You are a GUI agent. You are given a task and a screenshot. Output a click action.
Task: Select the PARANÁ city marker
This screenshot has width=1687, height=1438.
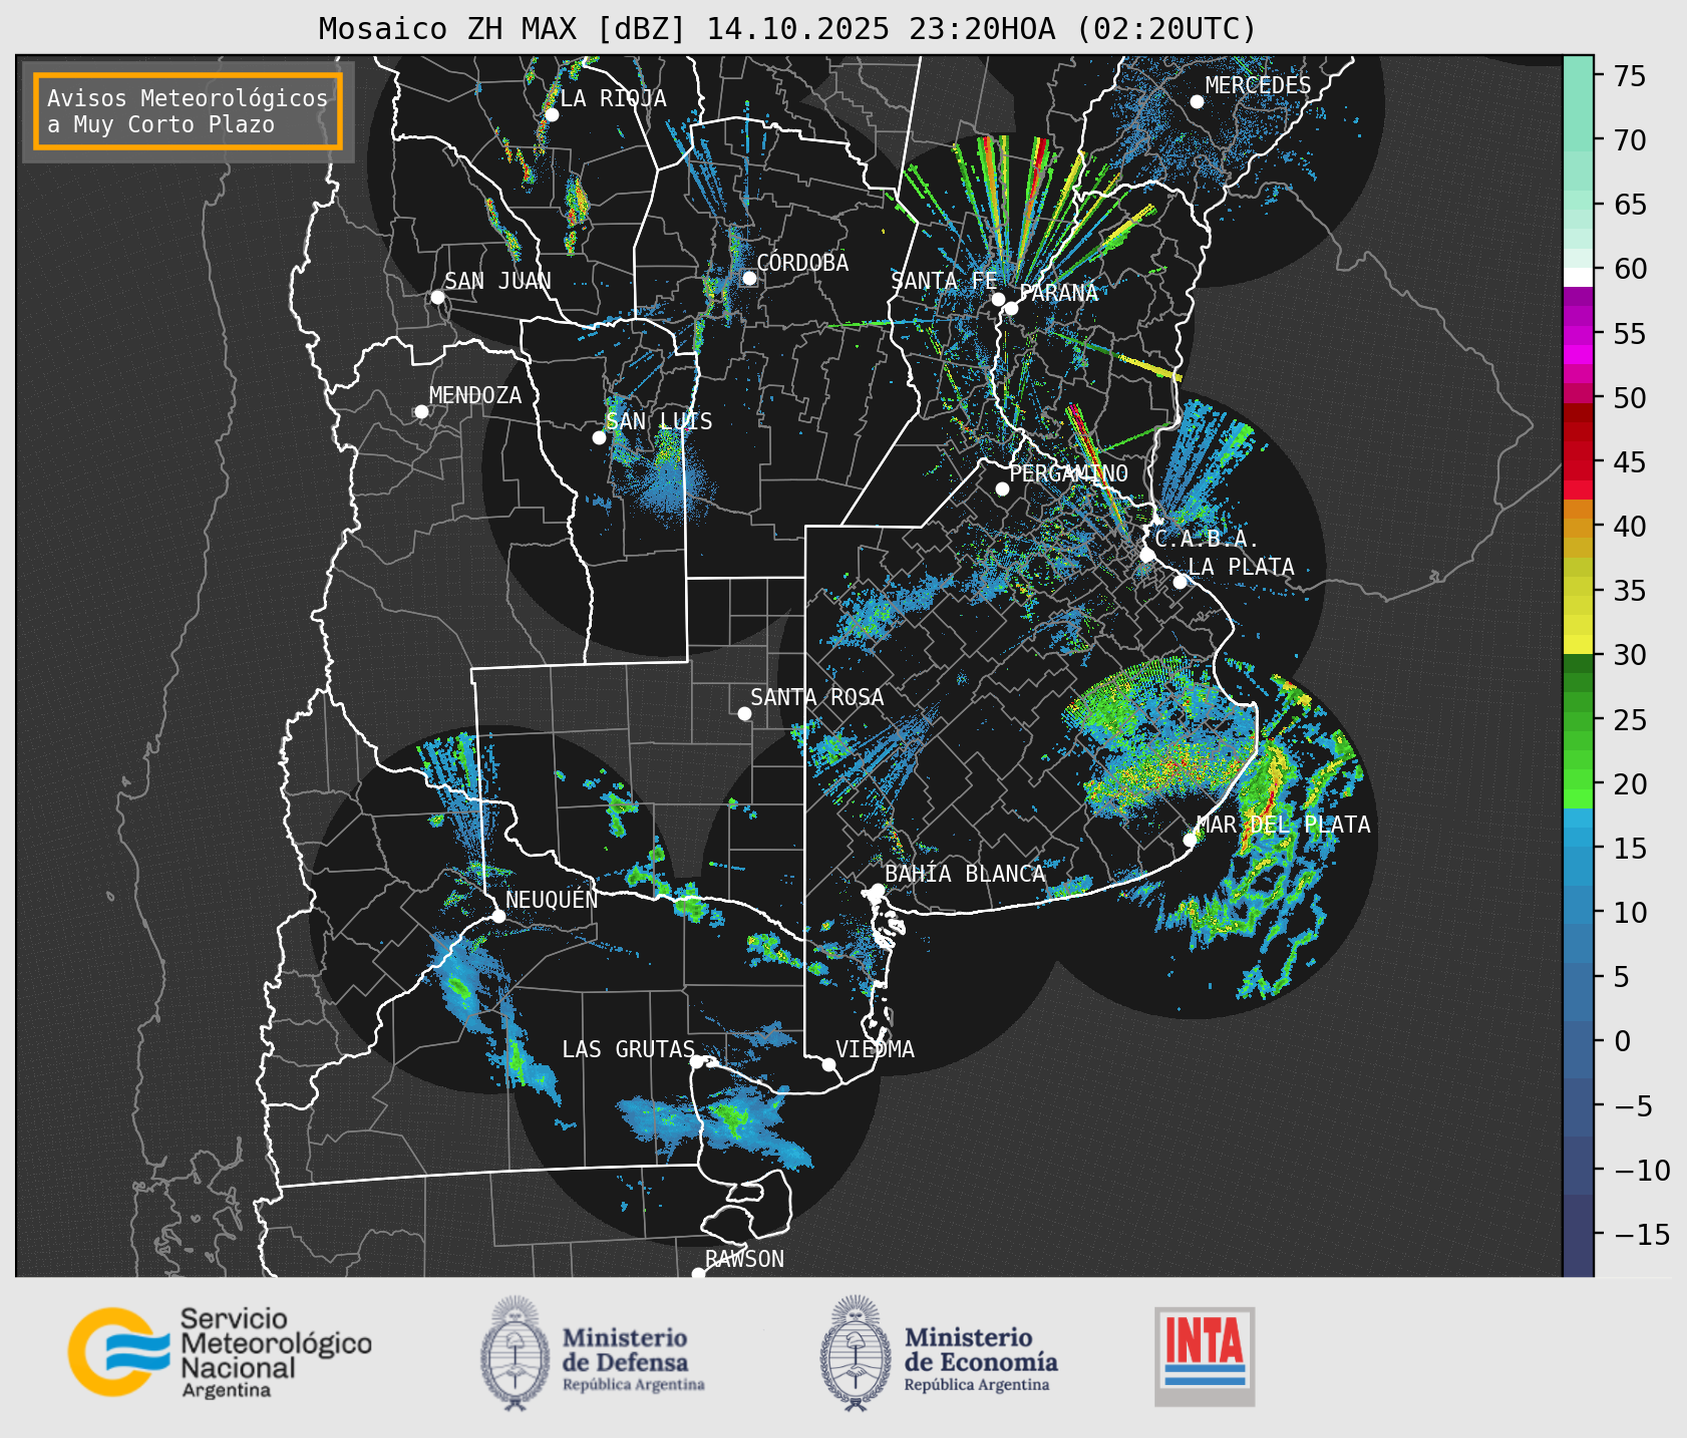(1011, 308)
